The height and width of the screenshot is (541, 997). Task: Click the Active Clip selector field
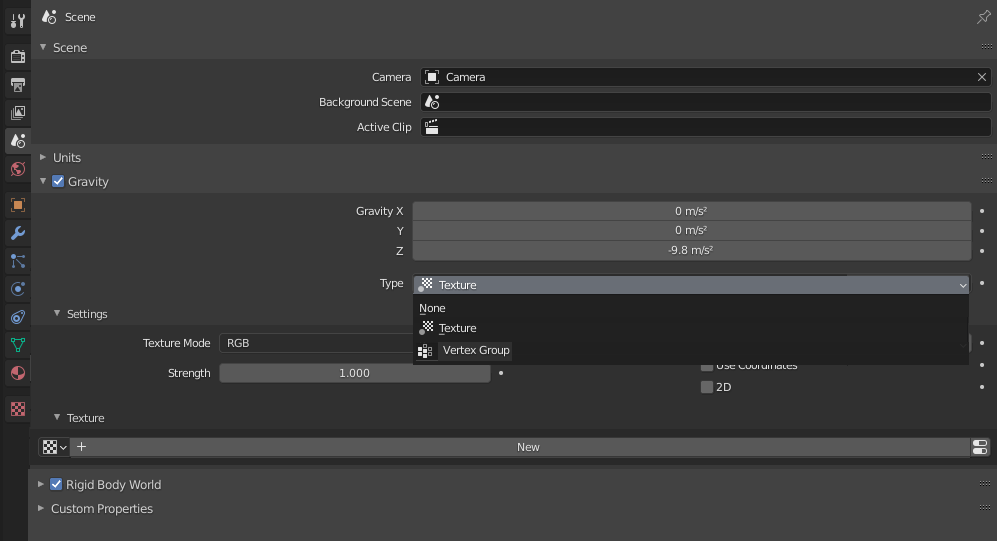click(705, 127)
